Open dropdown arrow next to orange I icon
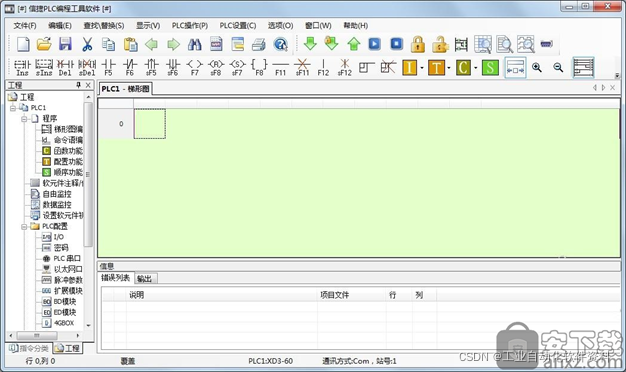Image resolution: width=626 pixels, height=372 pixels. pyautogui.click(x=422, y=68)
